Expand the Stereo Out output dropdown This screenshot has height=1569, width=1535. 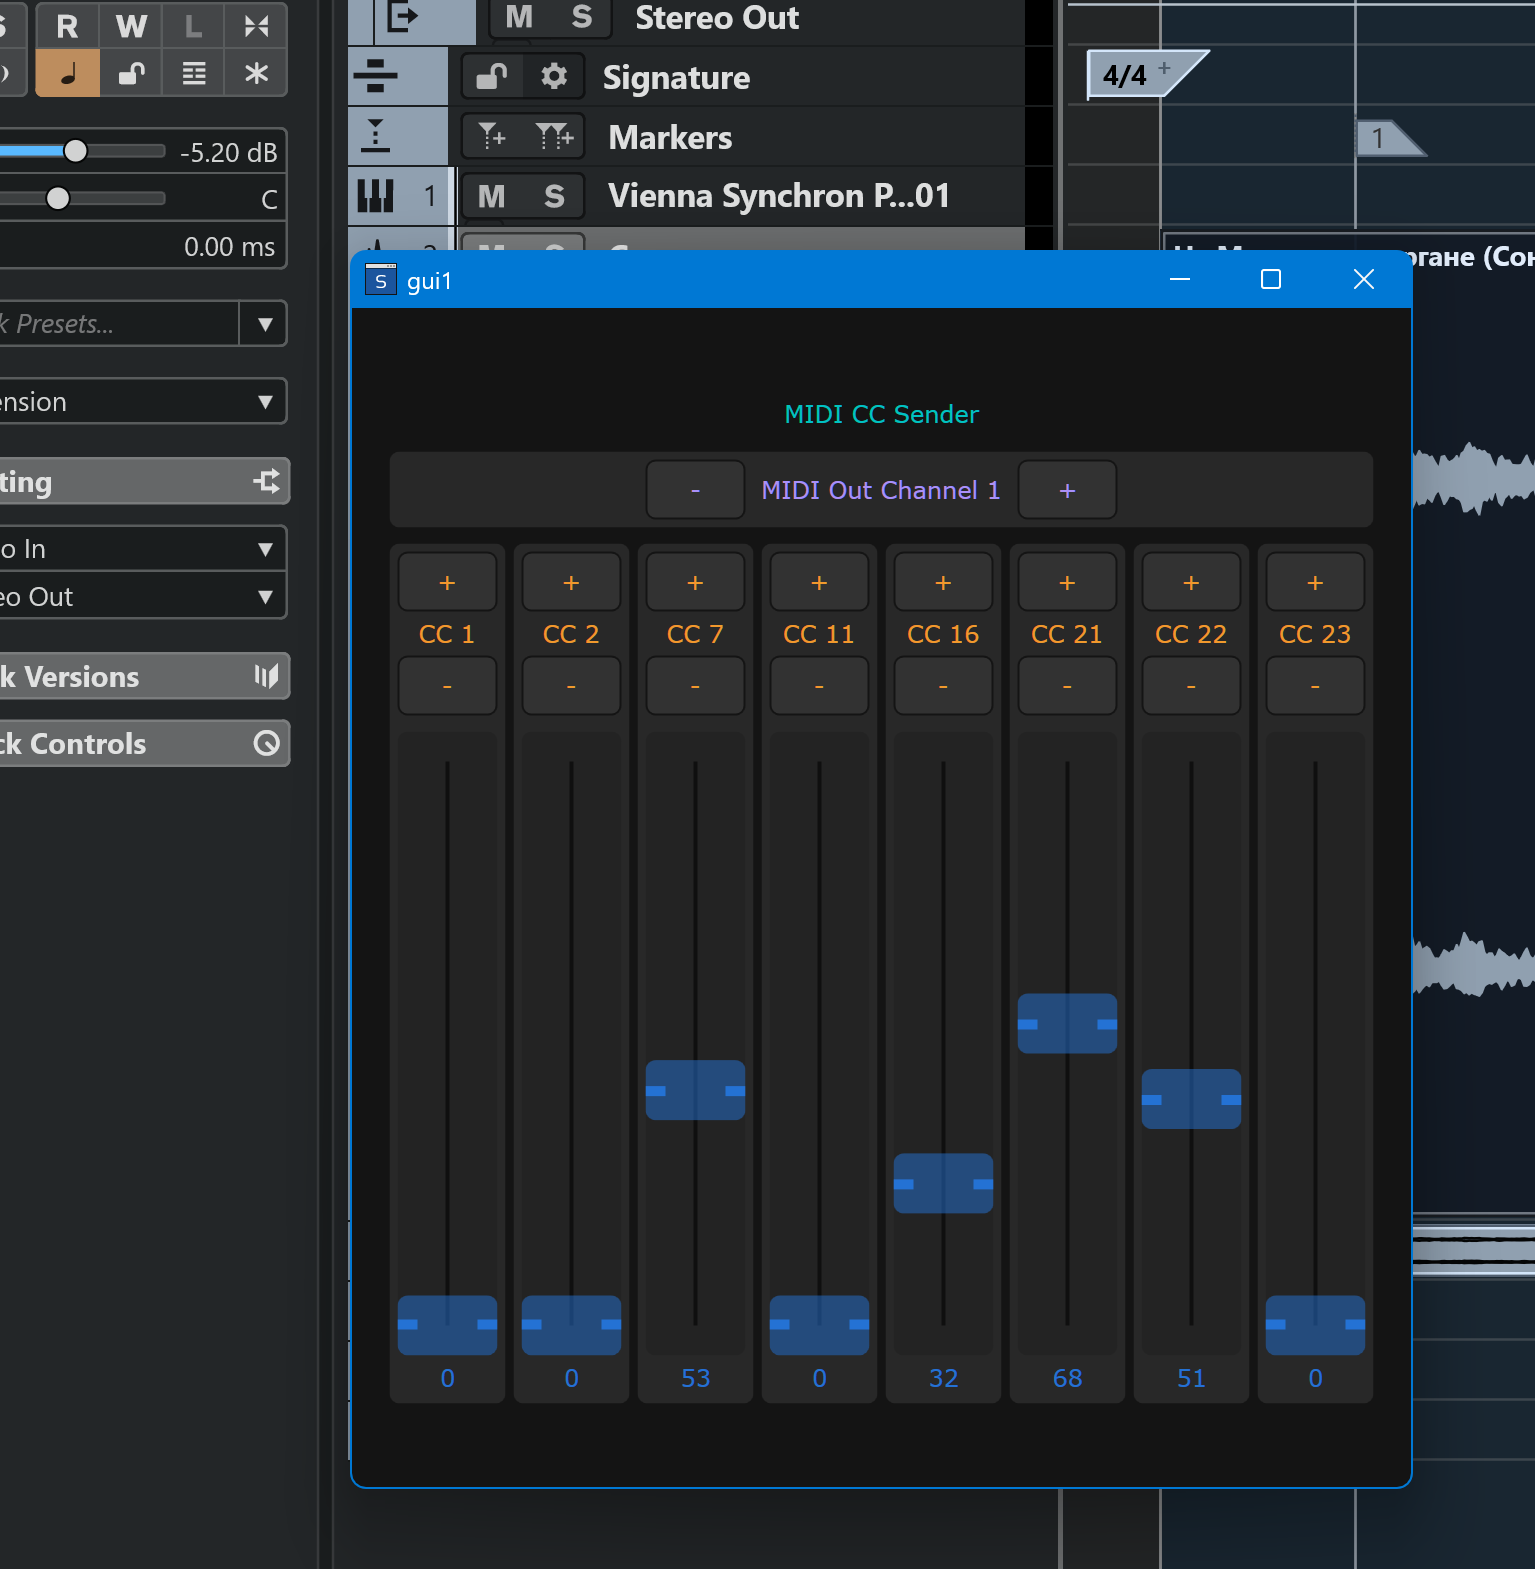265,597
